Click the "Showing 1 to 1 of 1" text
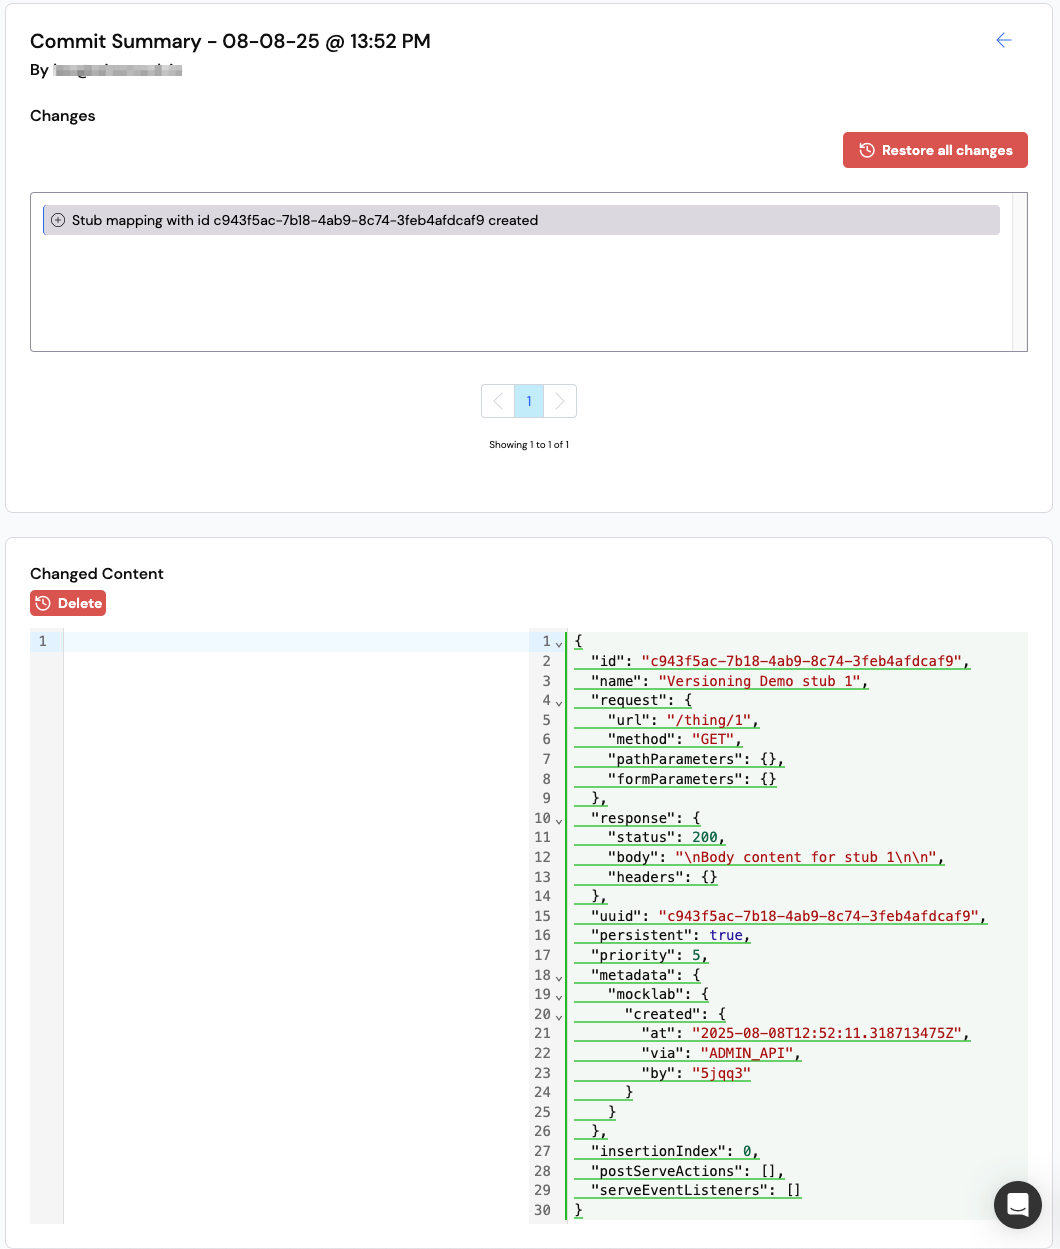 [529, 445]
